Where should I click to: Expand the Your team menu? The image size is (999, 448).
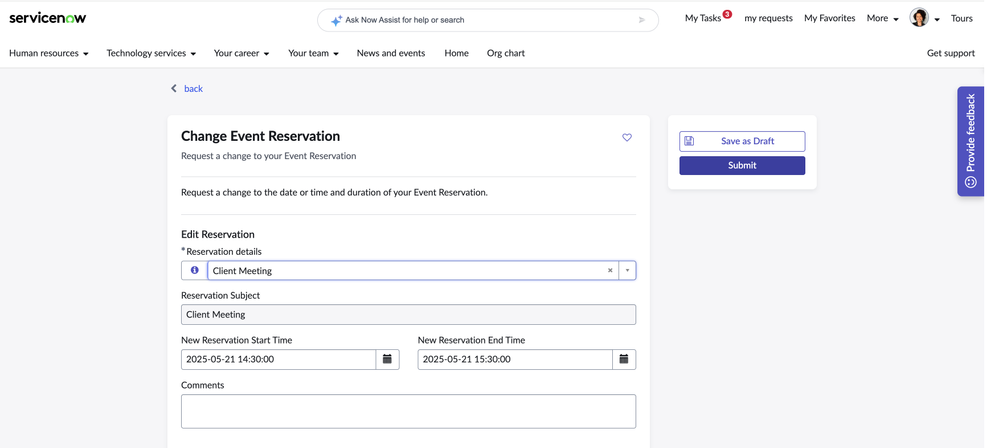coord(313,53)
